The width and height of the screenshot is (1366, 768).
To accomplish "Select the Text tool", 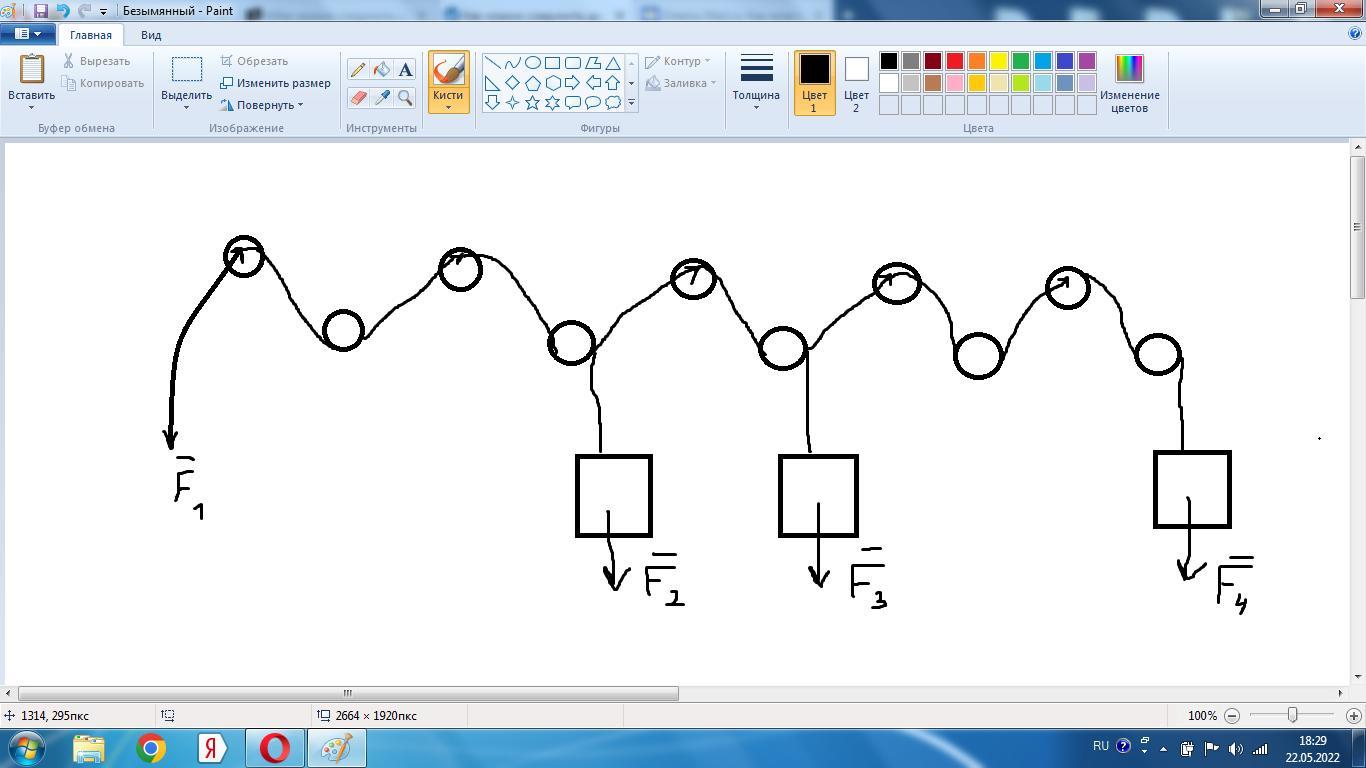I will pyautogui.click(x=405, y=70).
